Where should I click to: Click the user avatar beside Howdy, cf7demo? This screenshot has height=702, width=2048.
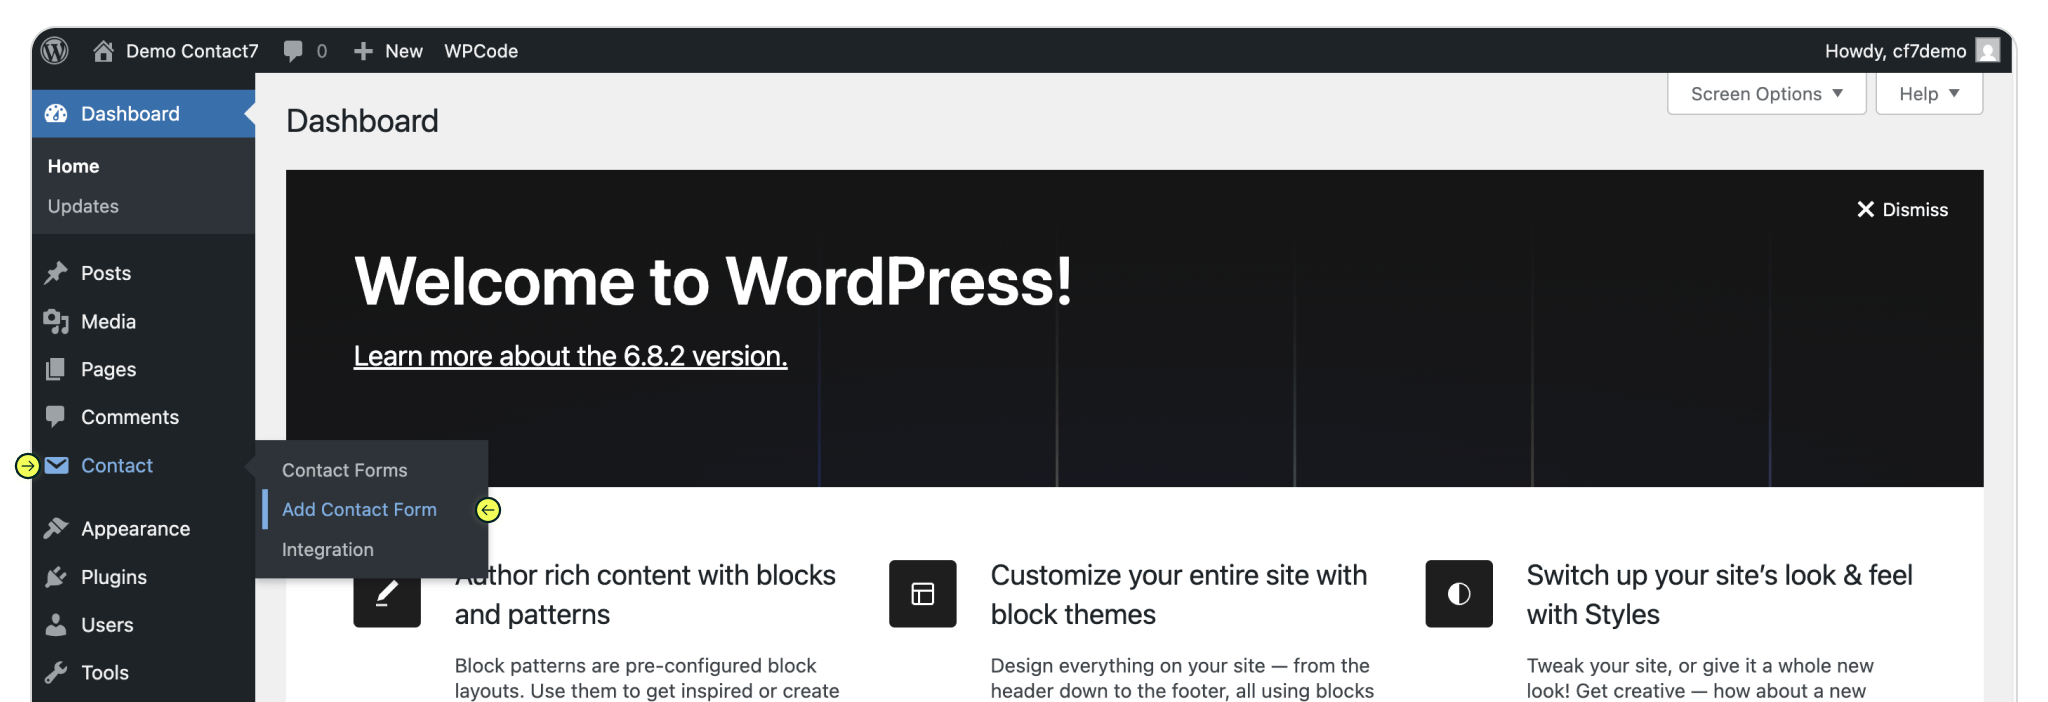1988,50
